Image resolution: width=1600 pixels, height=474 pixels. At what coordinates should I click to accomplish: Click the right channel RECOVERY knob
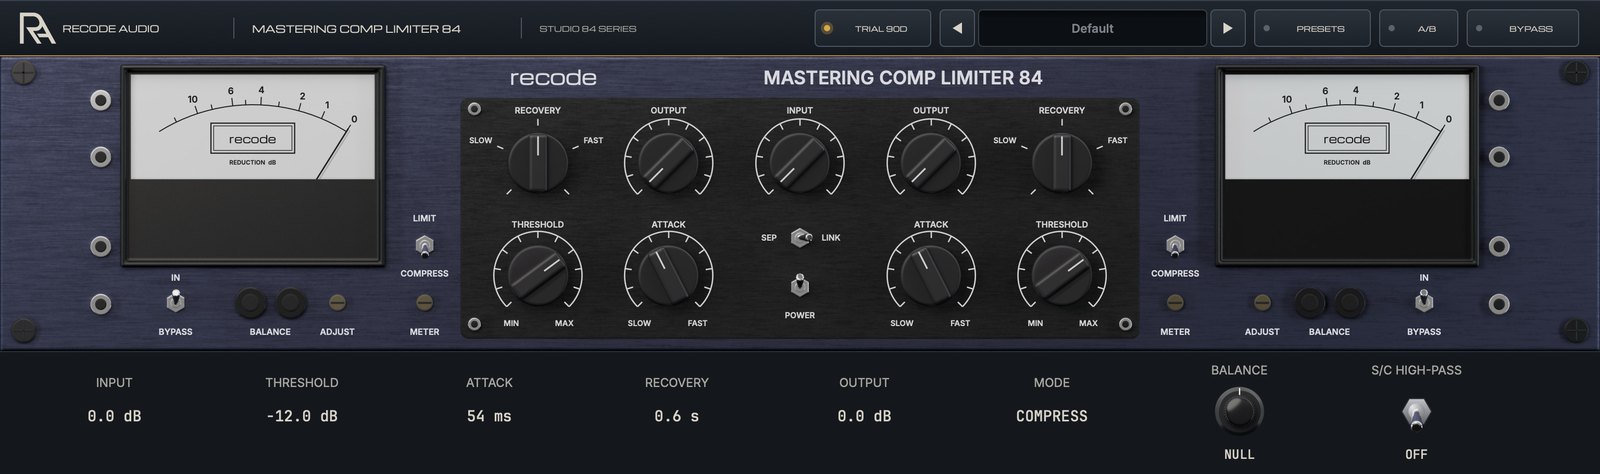[x=1062, y=162]
